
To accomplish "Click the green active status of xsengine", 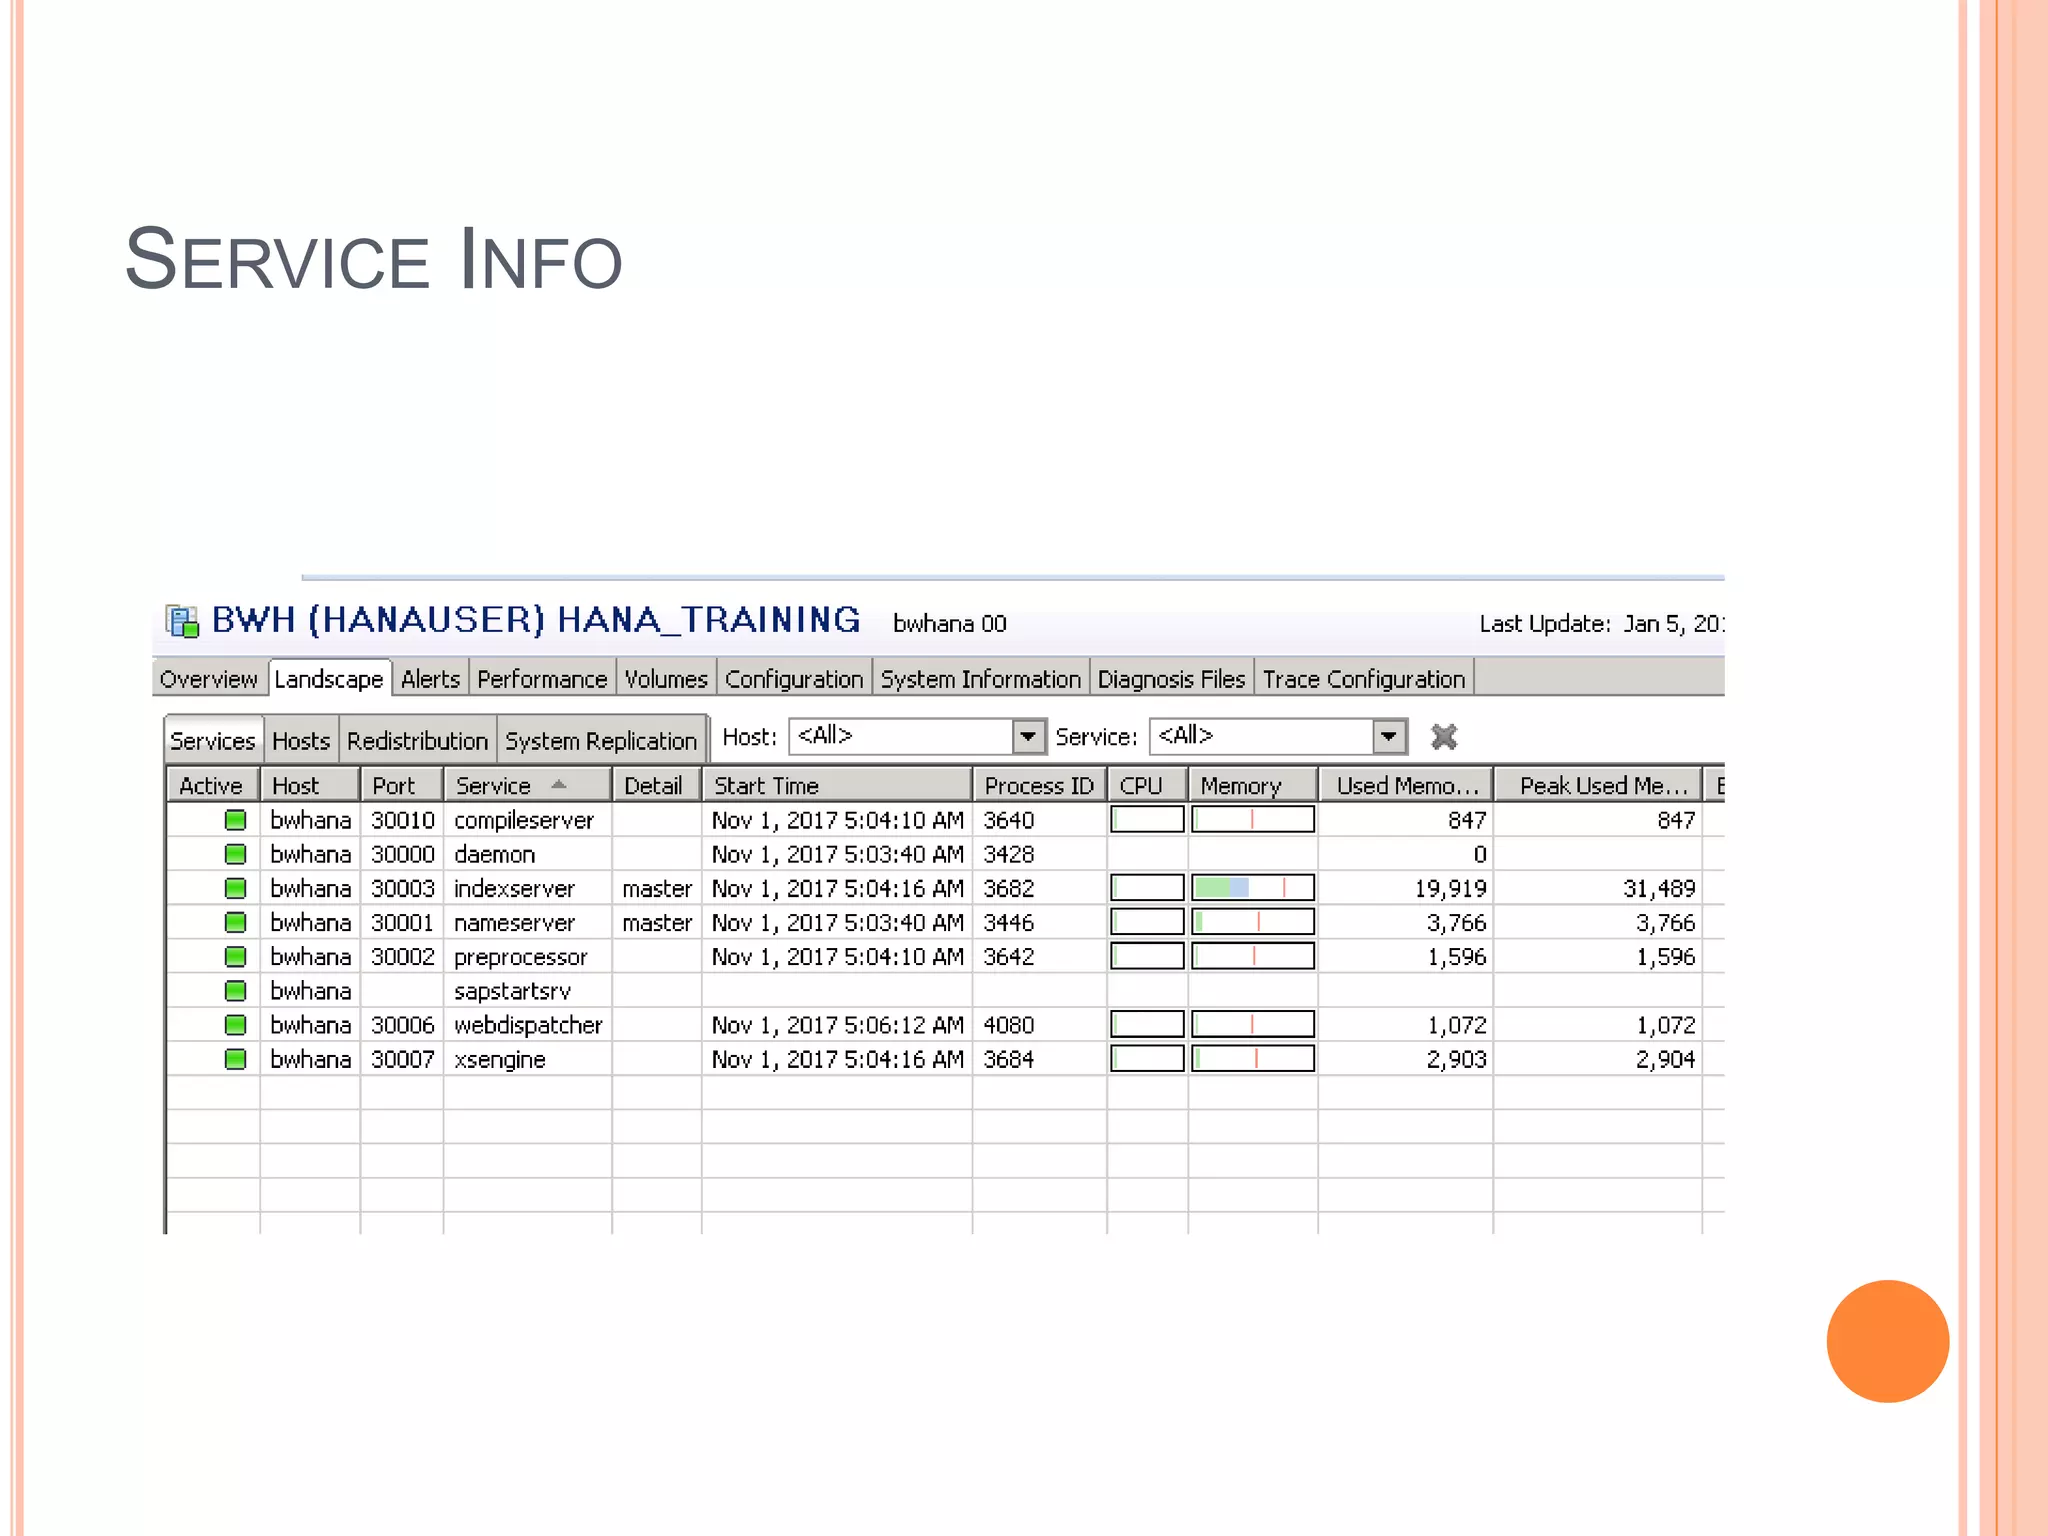I will click(x=235, y=1059).
